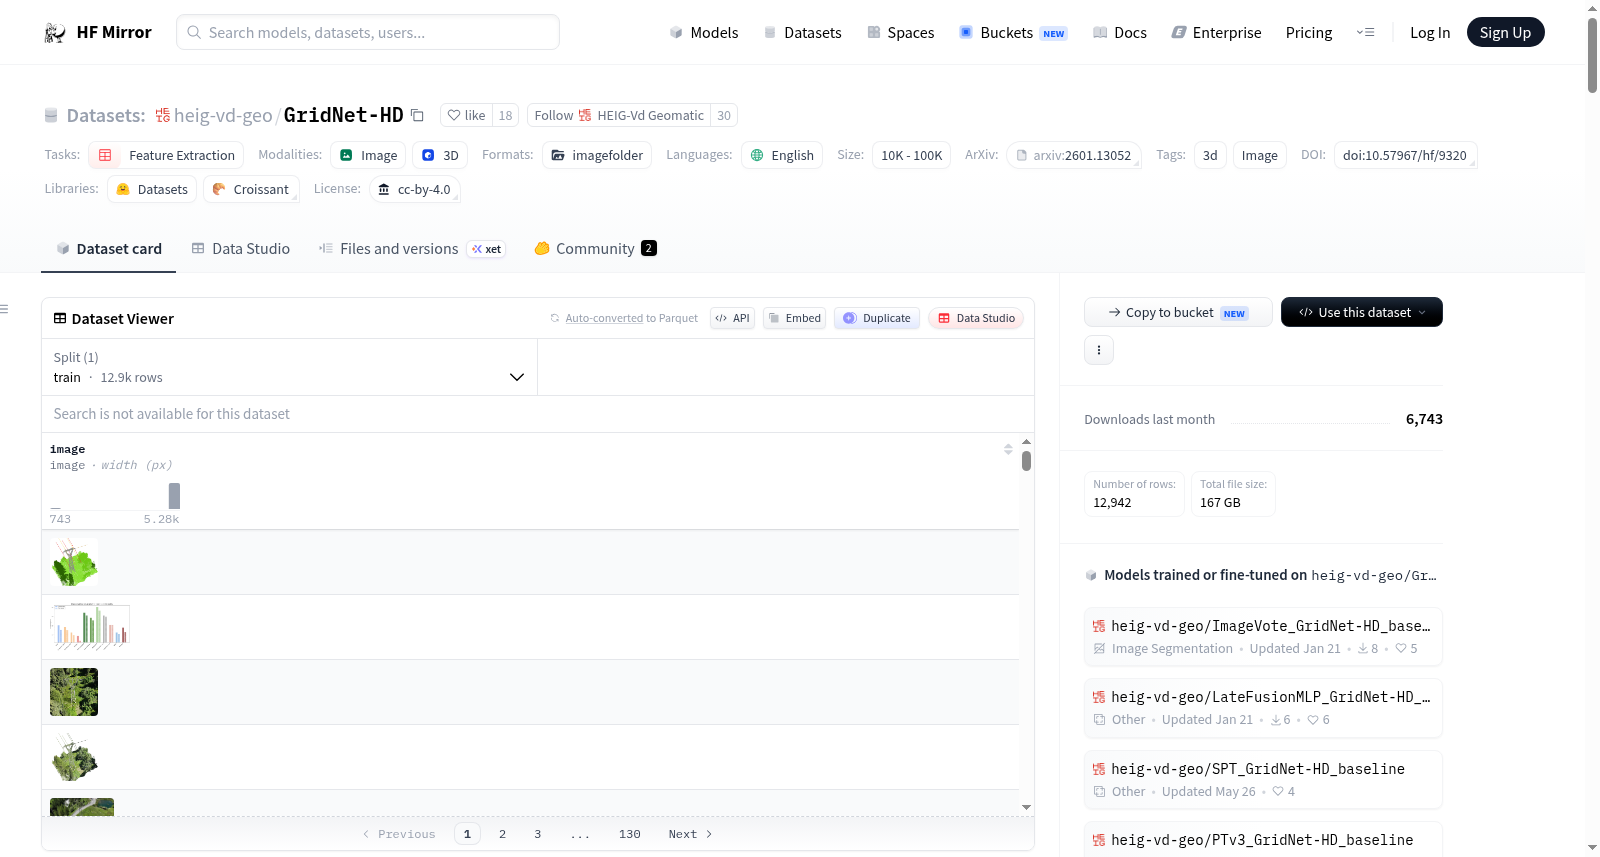Screen dimensions: 1600x857
Task: Select the 3D modality tag
Action: click(x=440, y=155)
